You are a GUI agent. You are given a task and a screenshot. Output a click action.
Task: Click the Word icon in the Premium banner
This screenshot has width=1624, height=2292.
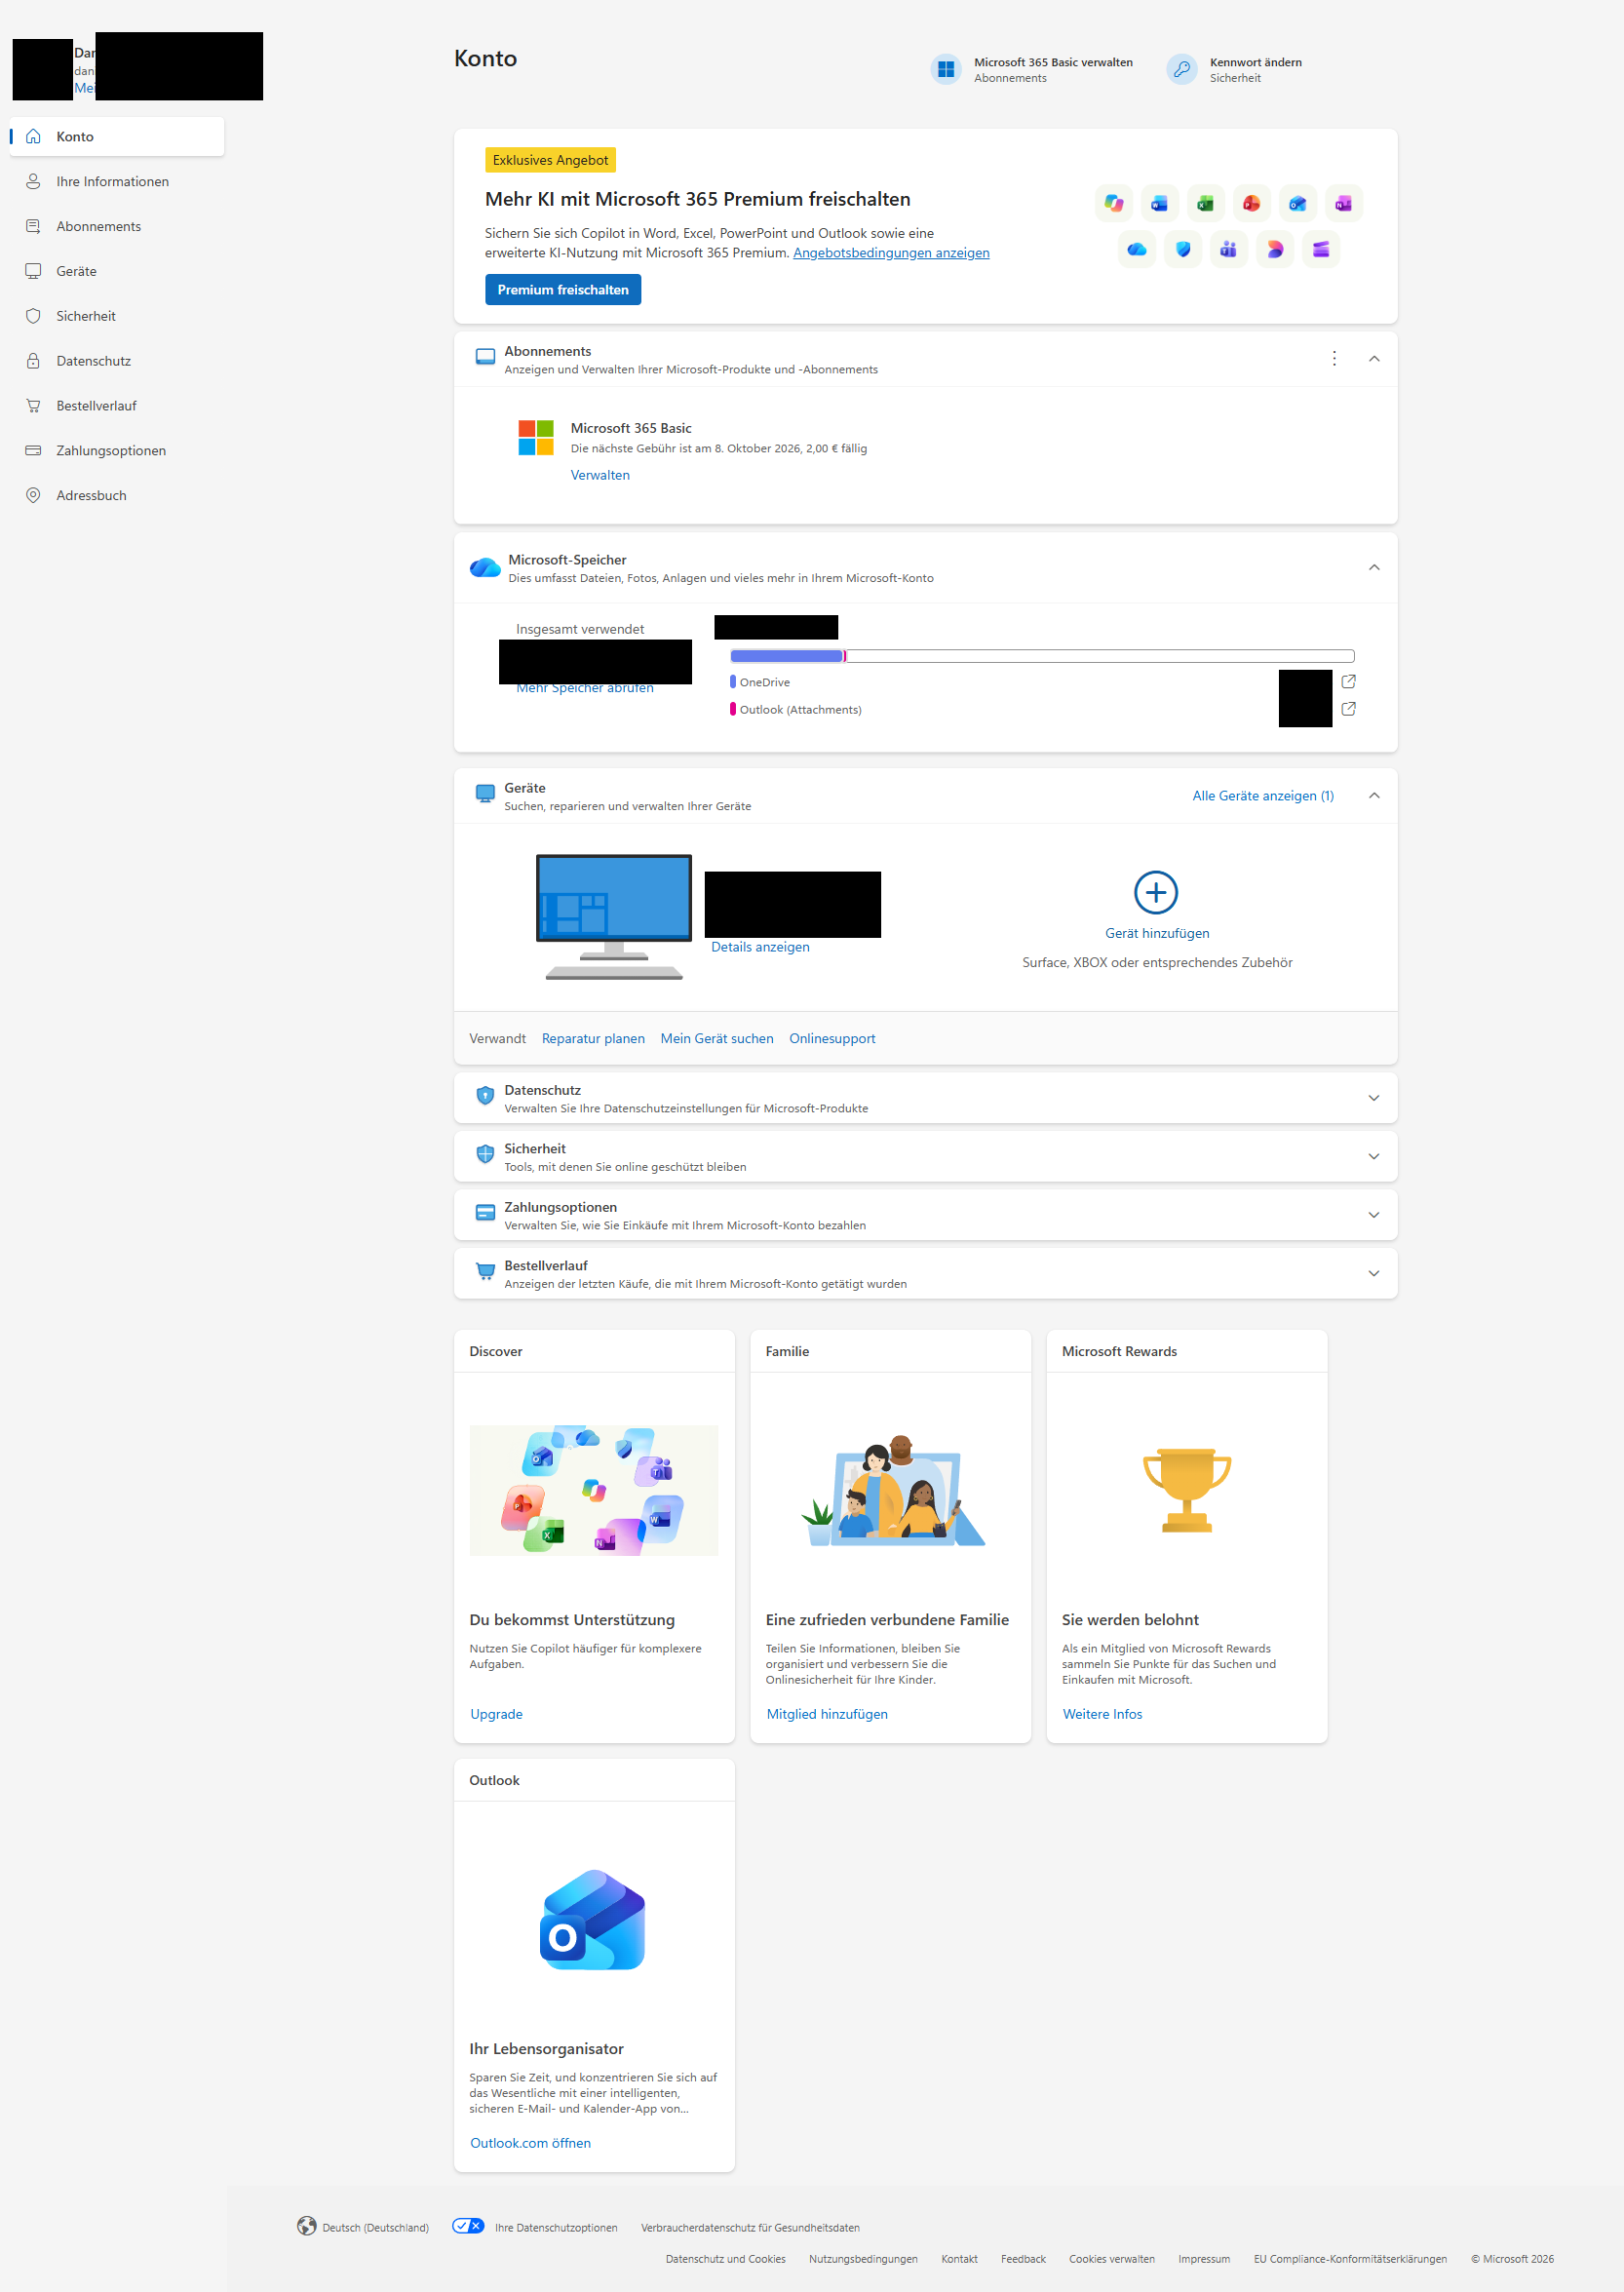(x=1159, y=204)
